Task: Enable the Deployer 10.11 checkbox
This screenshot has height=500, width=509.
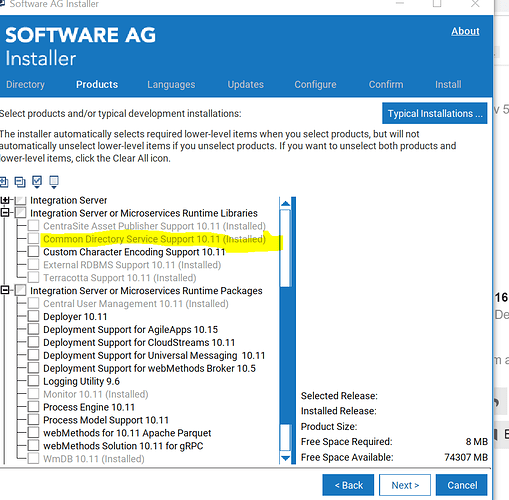Action: 33,316
